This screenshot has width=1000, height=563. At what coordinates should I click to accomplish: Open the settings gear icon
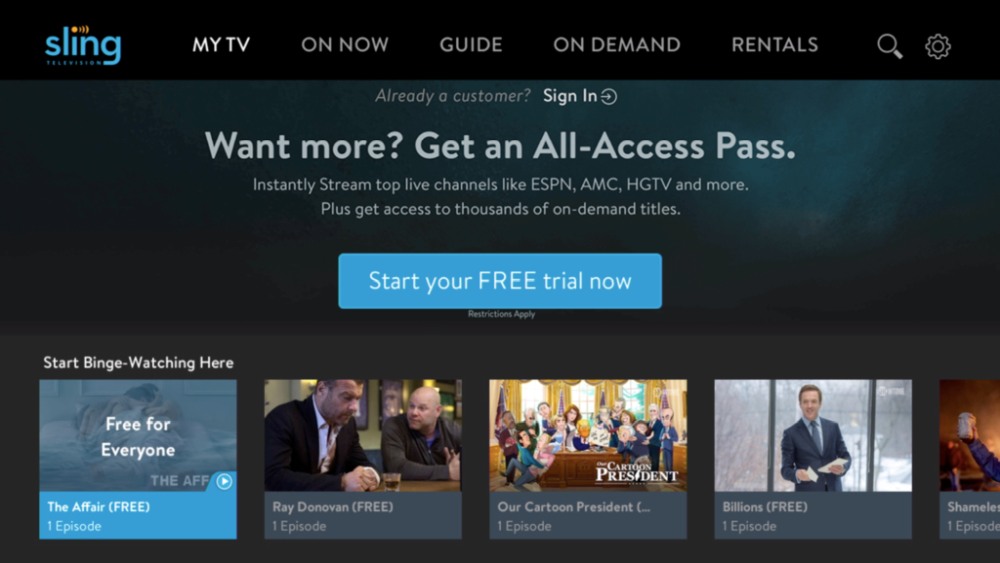(938, 46)
